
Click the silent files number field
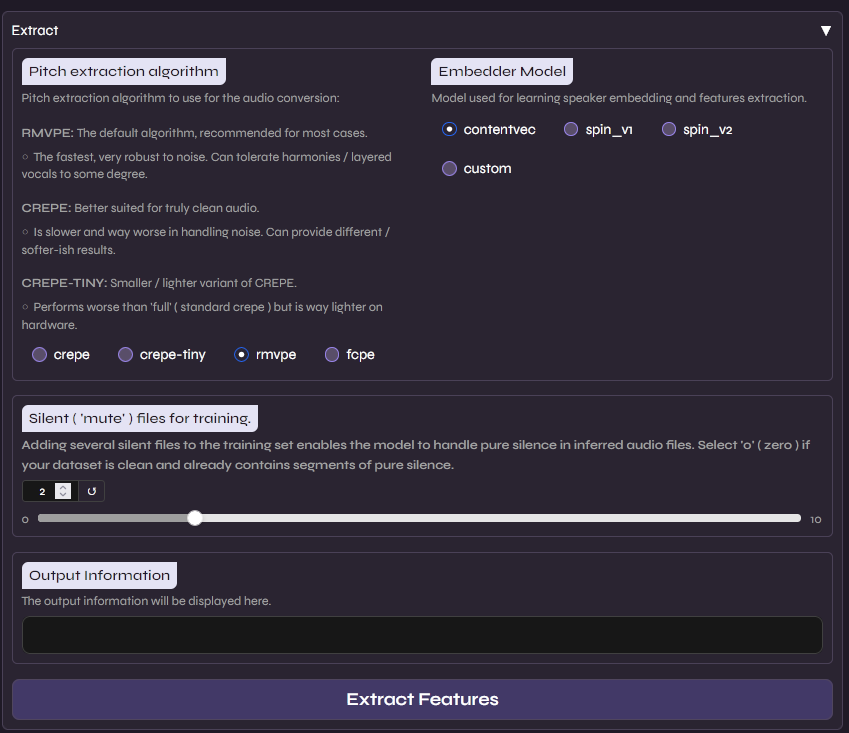[40, 492]
